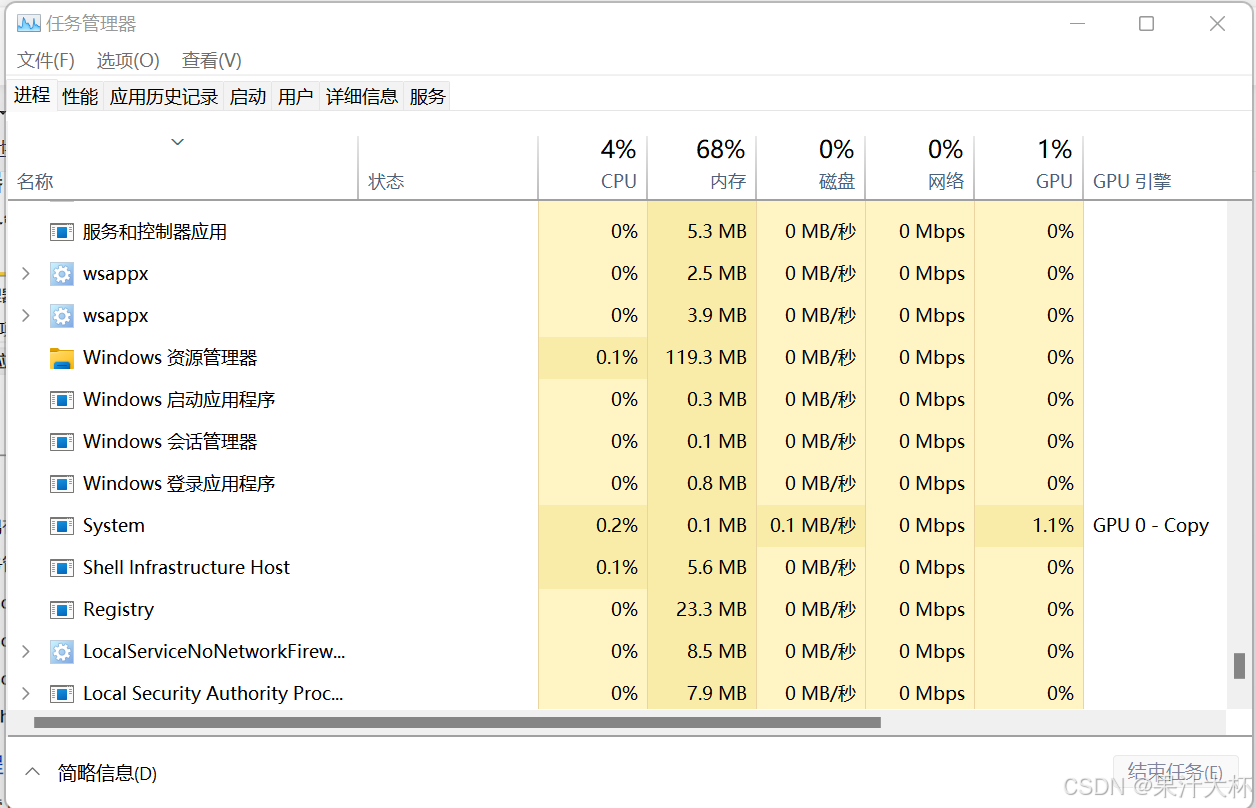1256x808 pixels.
Task: Click the Local Security Authority Process icon
Action: click(62, 694)
